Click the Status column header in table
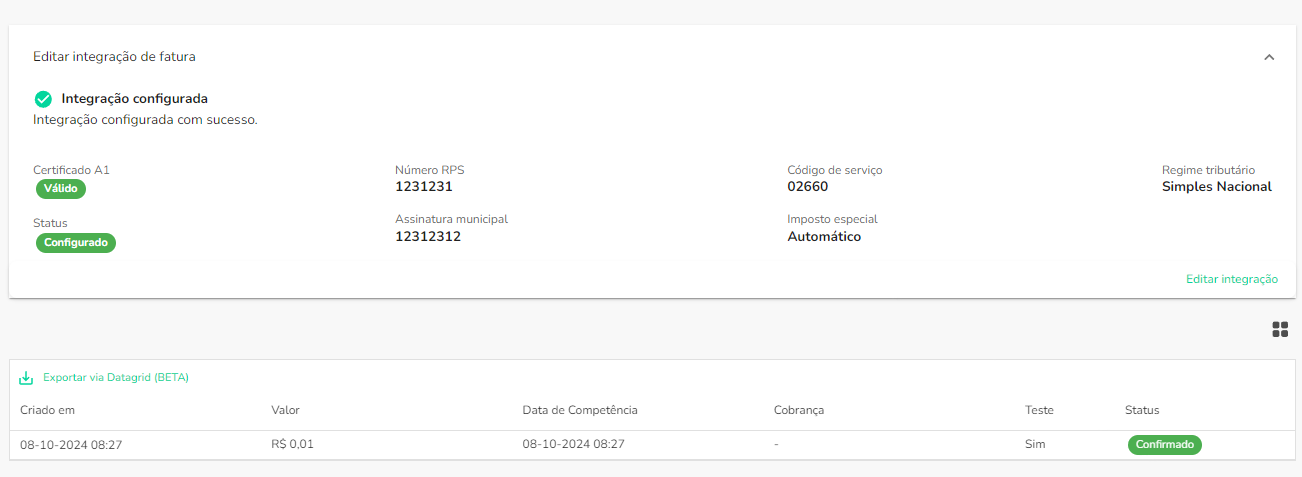 pos(1142,410)
